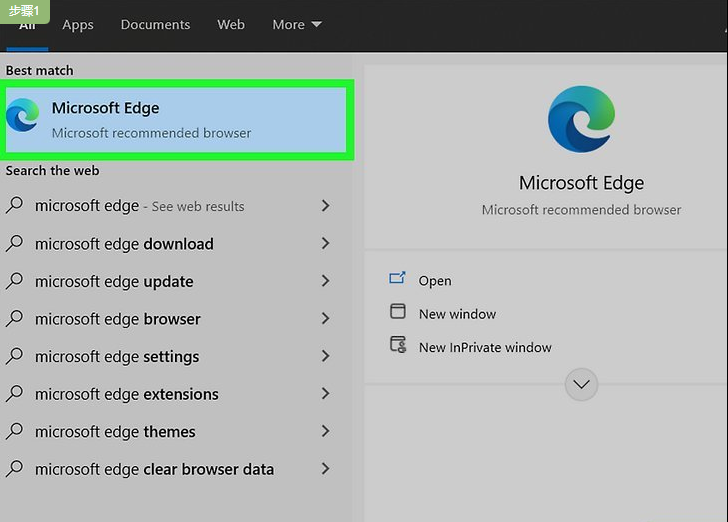The width and height of the screenshot is (728, 522).
Task: Choose New window action
Action: 457,314
